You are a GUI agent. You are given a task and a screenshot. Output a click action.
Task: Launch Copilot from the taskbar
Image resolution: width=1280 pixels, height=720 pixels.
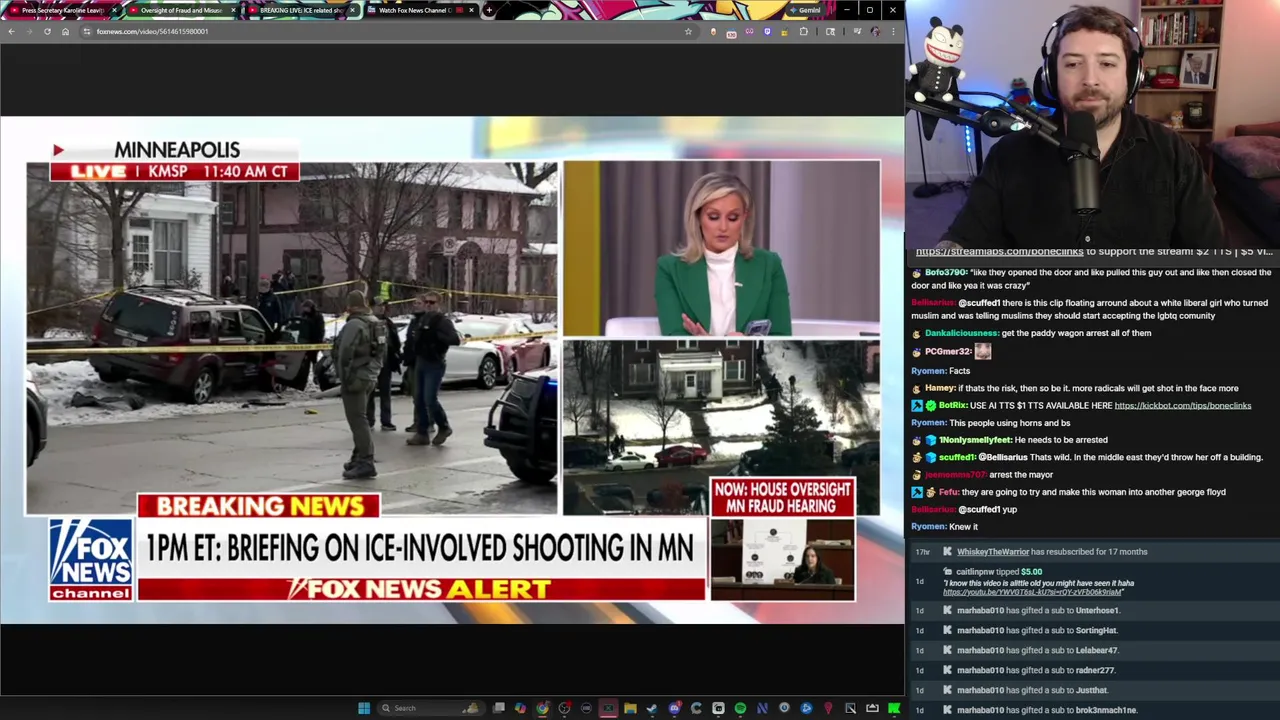pos(520,708)
